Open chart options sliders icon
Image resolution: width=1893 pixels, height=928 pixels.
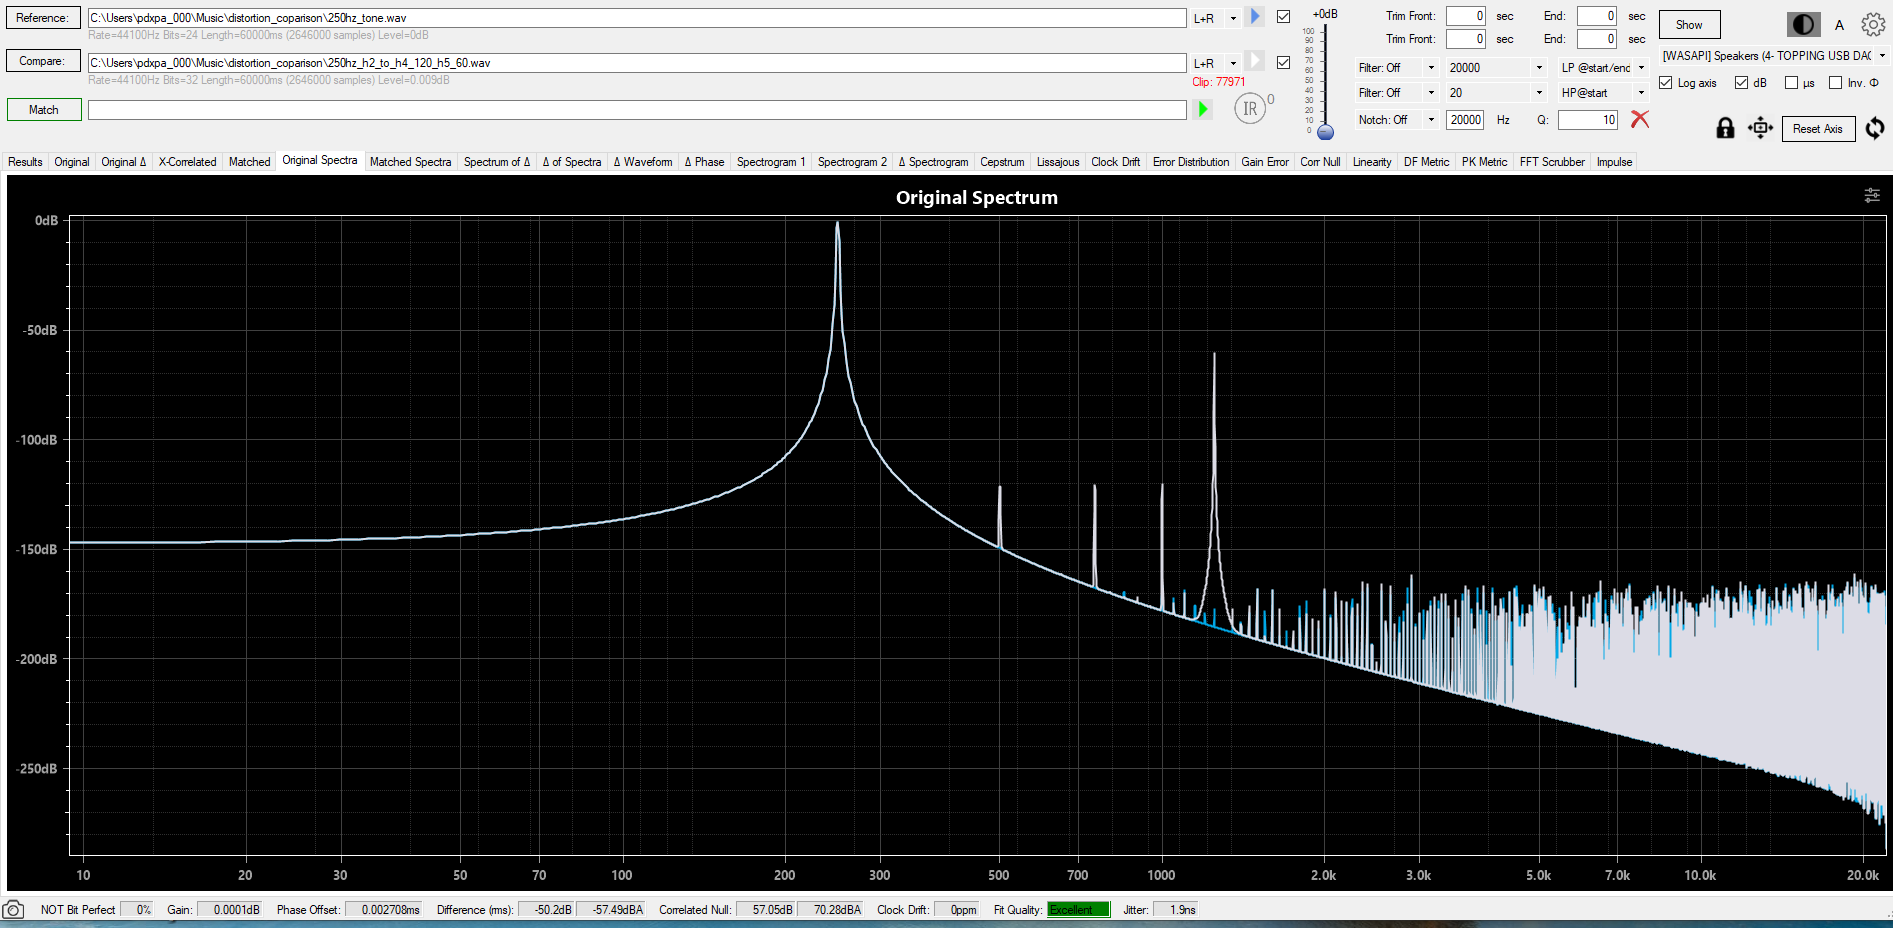1872,196
